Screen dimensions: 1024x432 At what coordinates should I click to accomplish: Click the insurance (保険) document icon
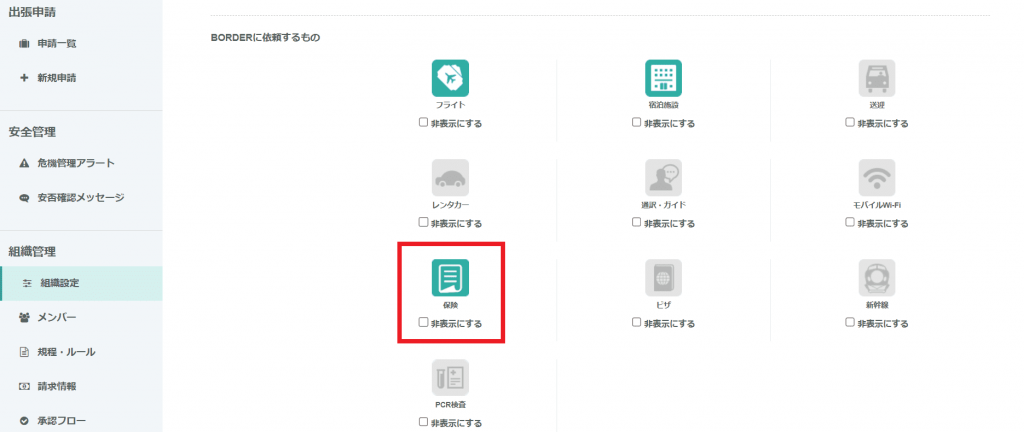coord(450,277)
